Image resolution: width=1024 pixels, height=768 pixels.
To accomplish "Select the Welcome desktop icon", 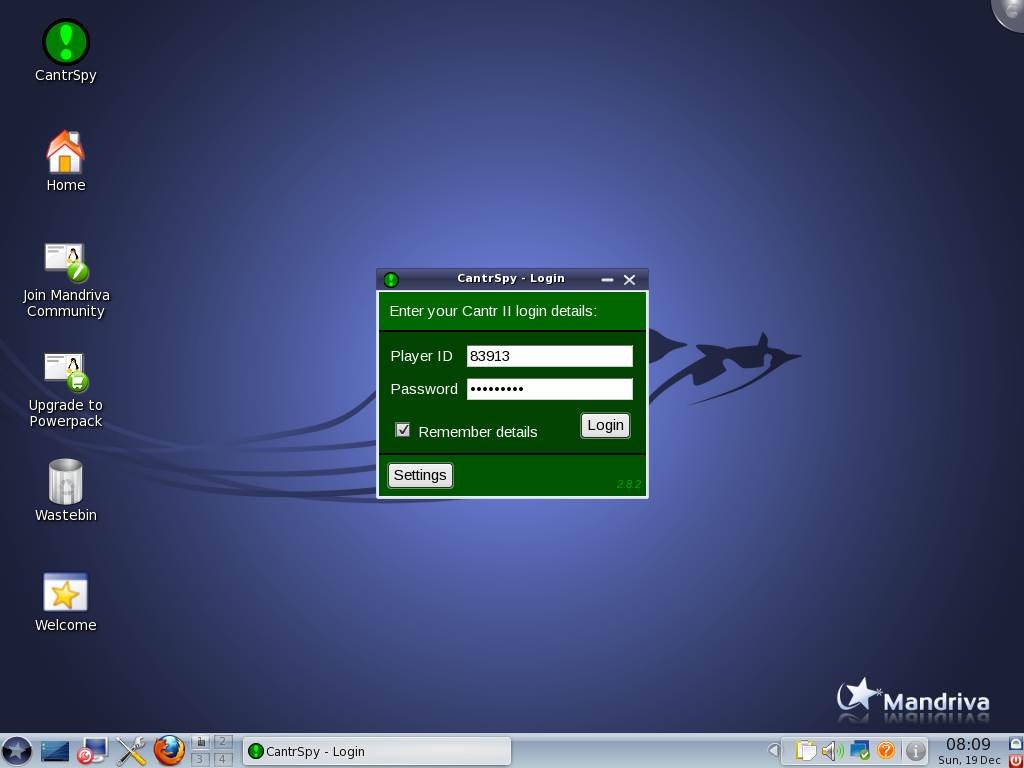I will pyautogui.click(x=65, y=602).
